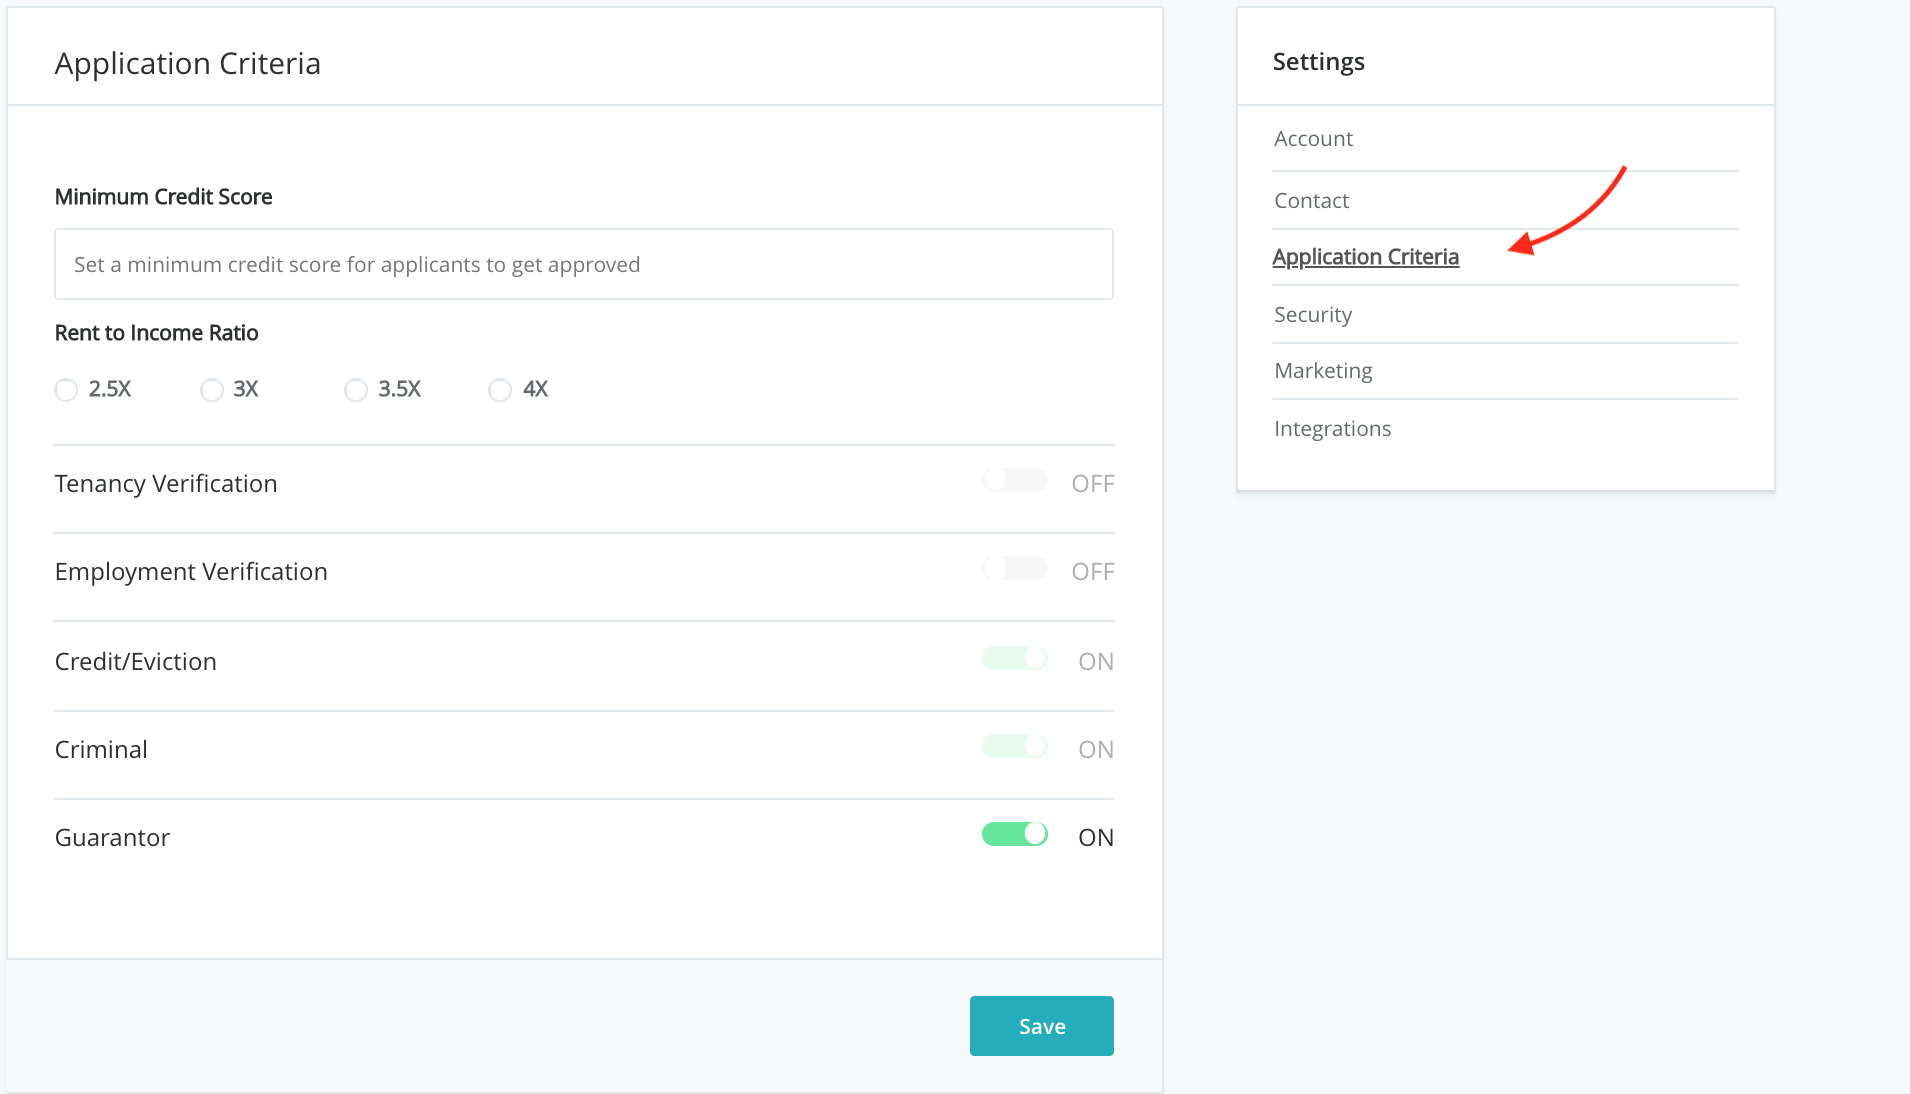Navigate to Security settings
Screen dimensions: 1910x1094
[x=1312, y=315]
